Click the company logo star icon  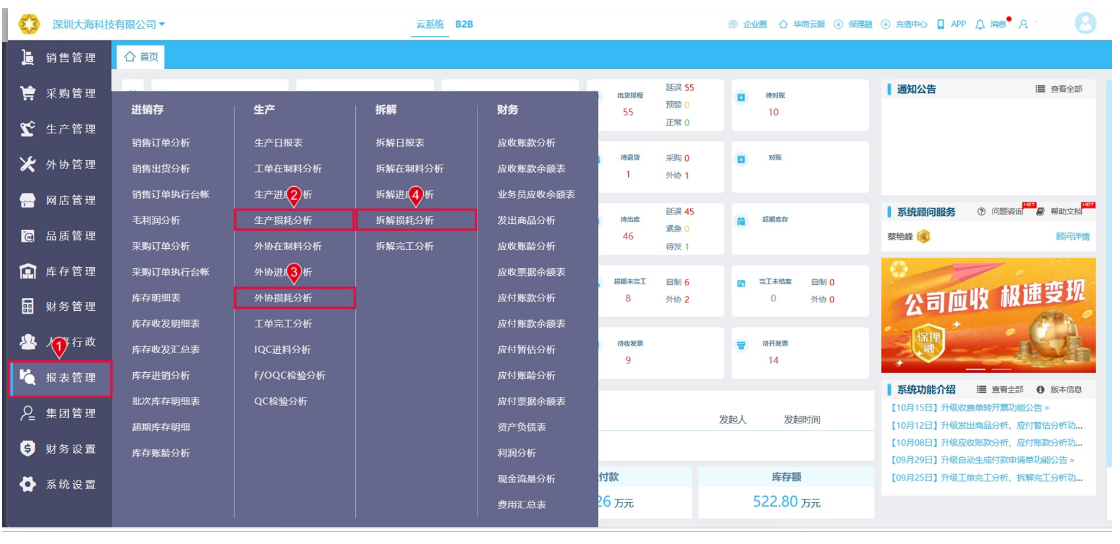coord(29,24)
